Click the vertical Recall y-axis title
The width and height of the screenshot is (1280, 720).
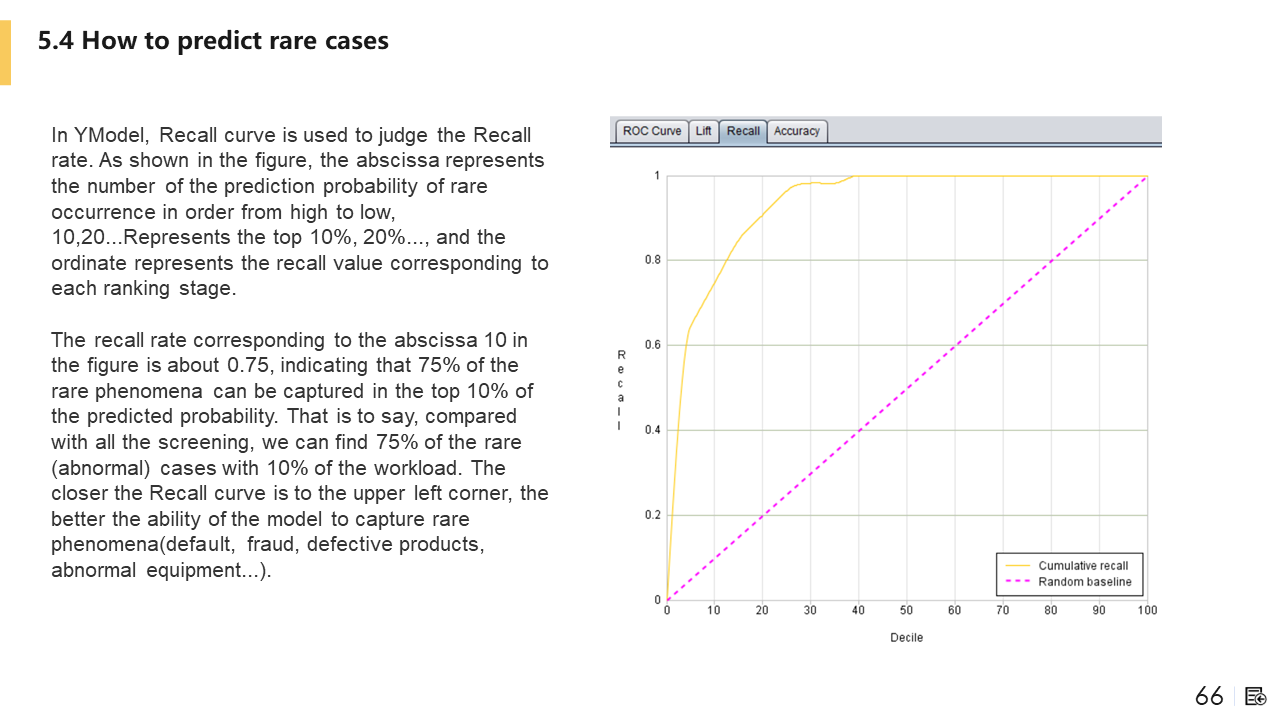(621, 390)
